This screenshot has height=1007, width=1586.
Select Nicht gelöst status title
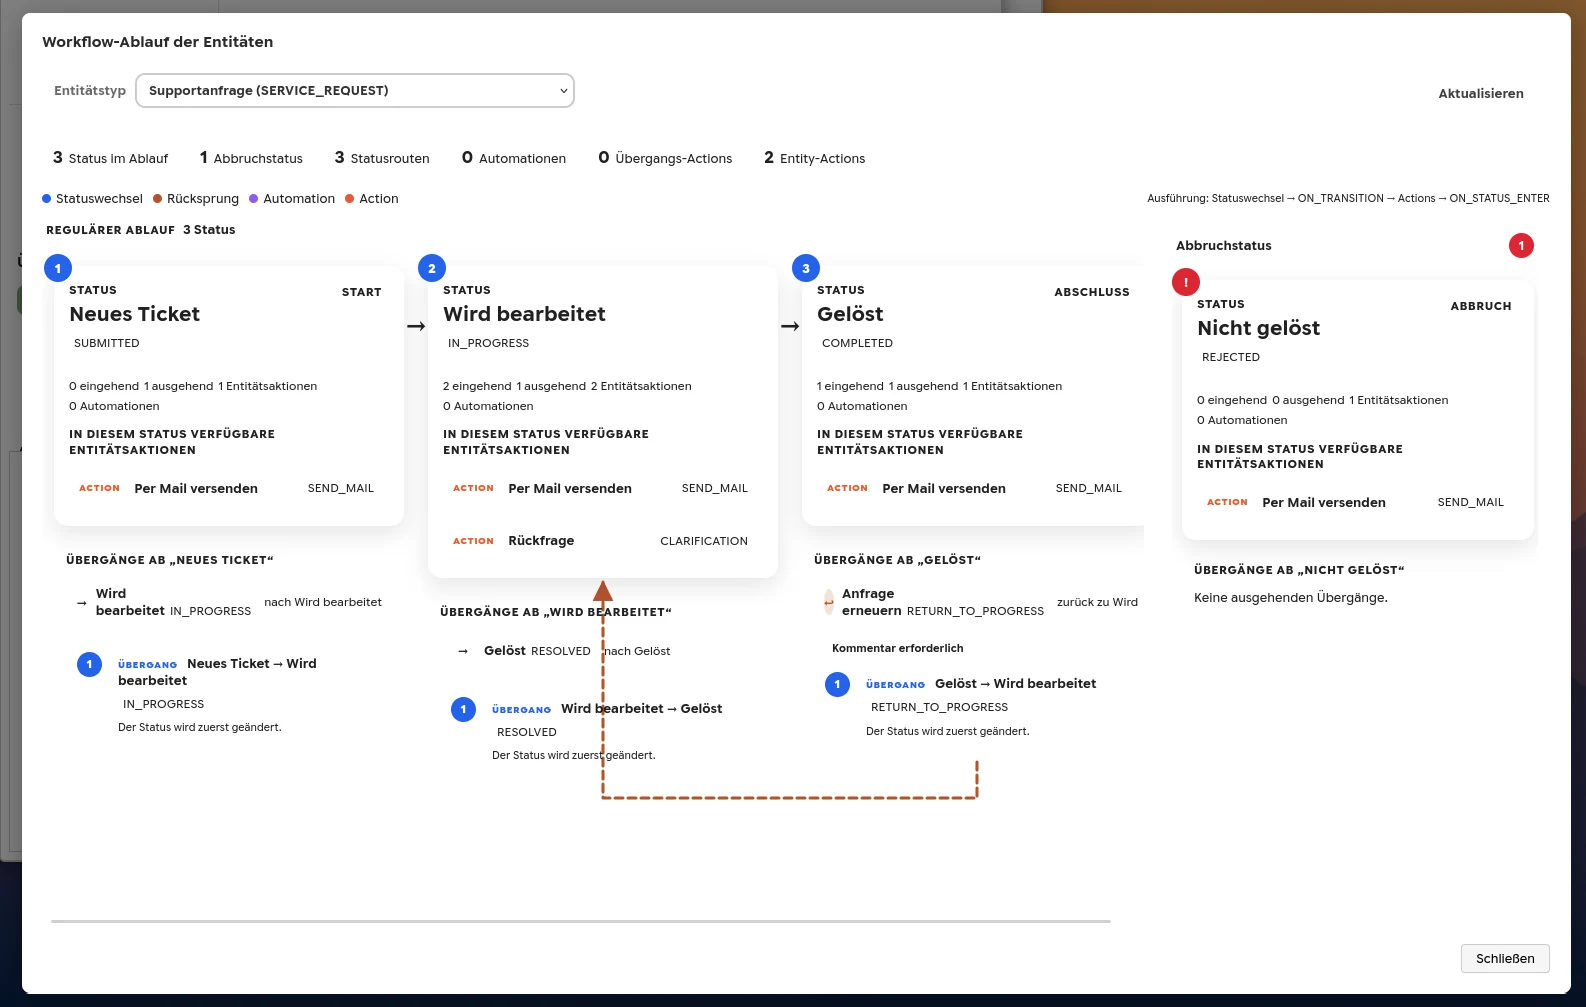(x=1258, y=328)
